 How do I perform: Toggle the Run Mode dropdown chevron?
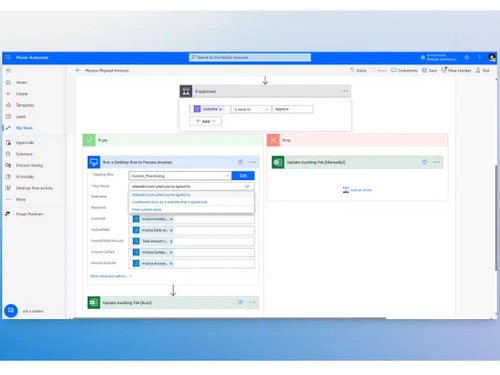point(247,186)
